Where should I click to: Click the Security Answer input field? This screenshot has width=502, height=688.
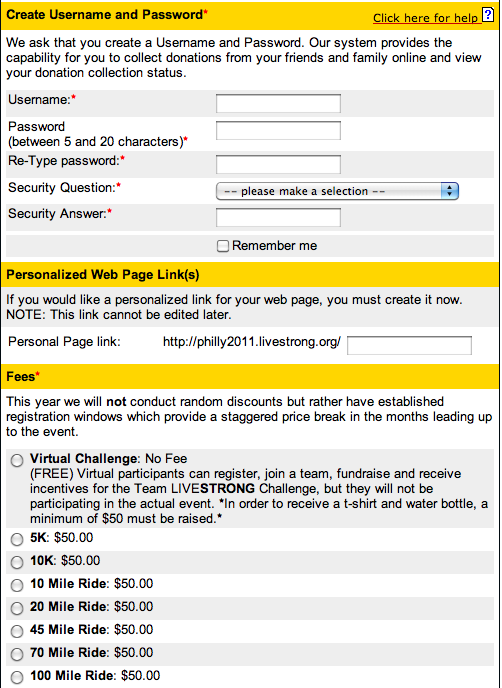[278, 218]
